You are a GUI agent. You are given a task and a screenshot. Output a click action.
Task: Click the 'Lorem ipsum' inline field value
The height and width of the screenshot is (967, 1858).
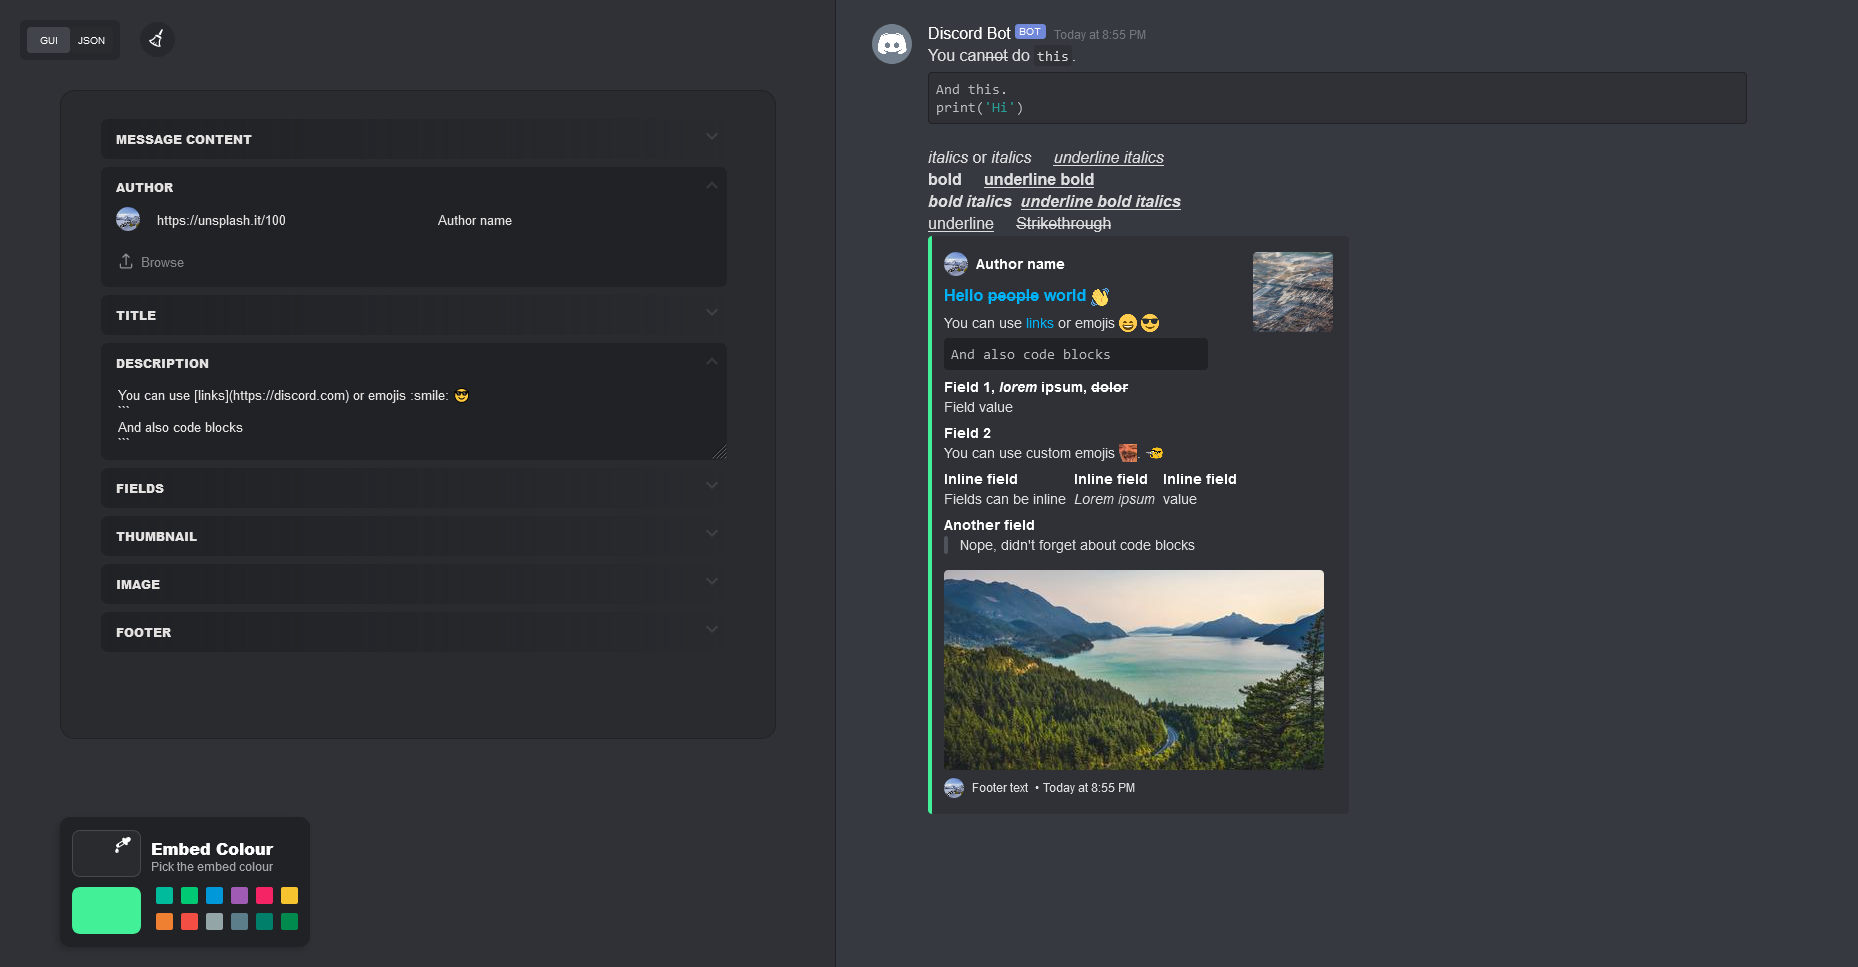[1114, 499]
